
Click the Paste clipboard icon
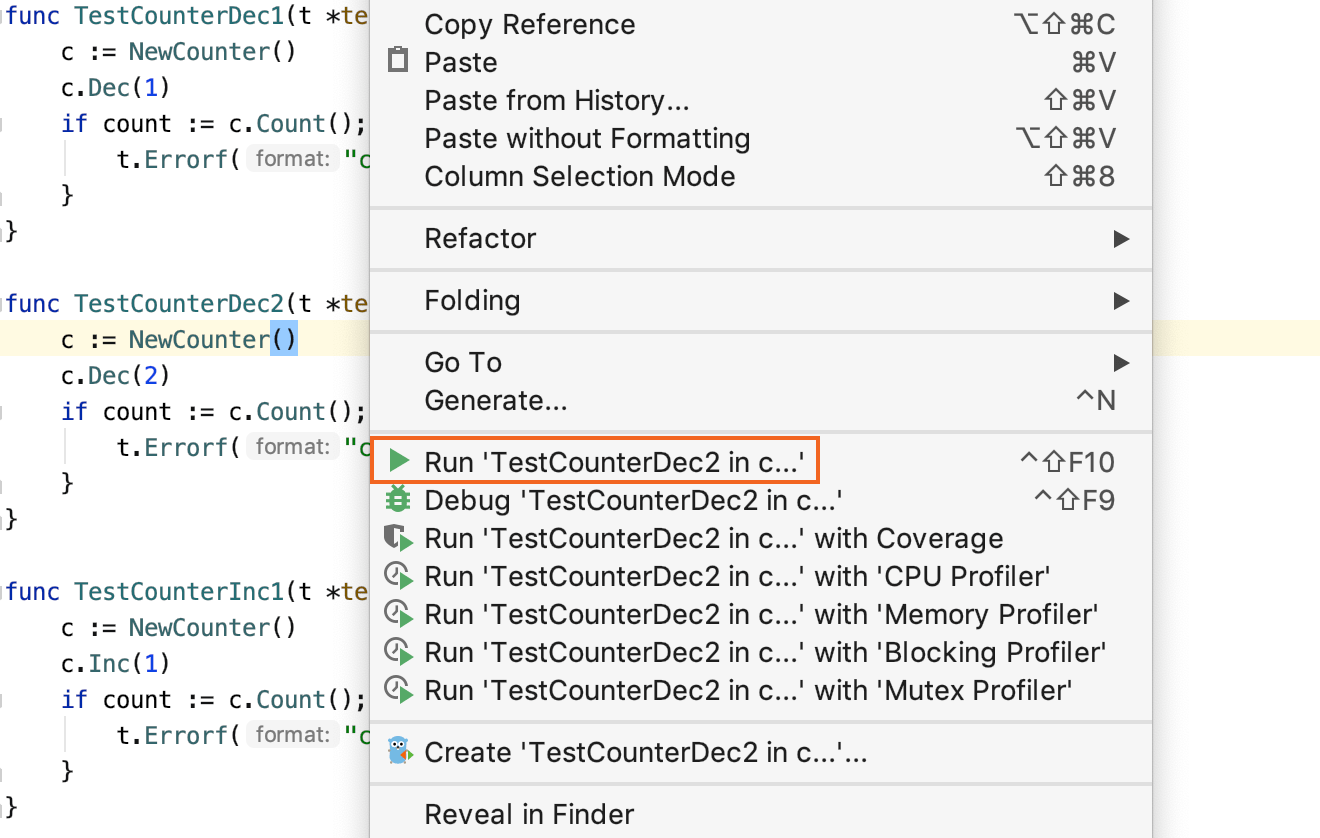coord(398,62)
